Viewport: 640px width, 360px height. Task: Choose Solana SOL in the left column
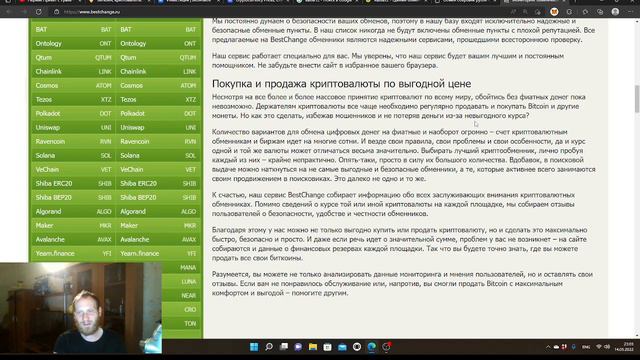point(73,156)
